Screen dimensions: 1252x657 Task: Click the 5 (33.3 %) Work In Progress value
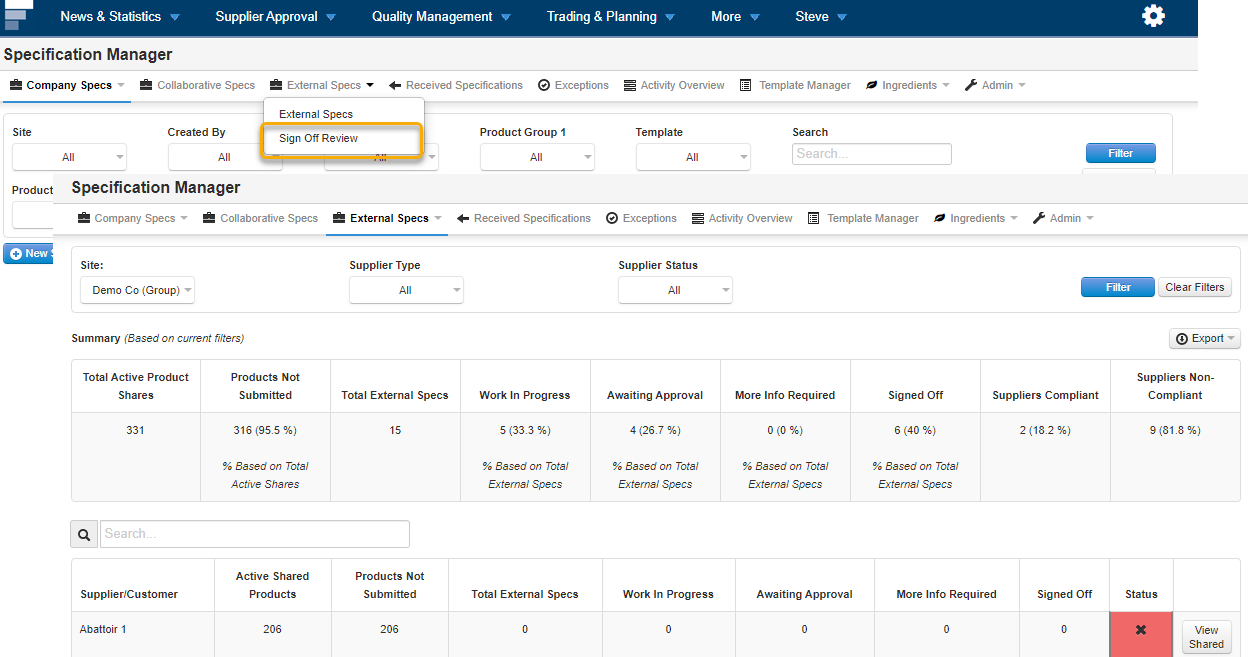pos(525,430)
